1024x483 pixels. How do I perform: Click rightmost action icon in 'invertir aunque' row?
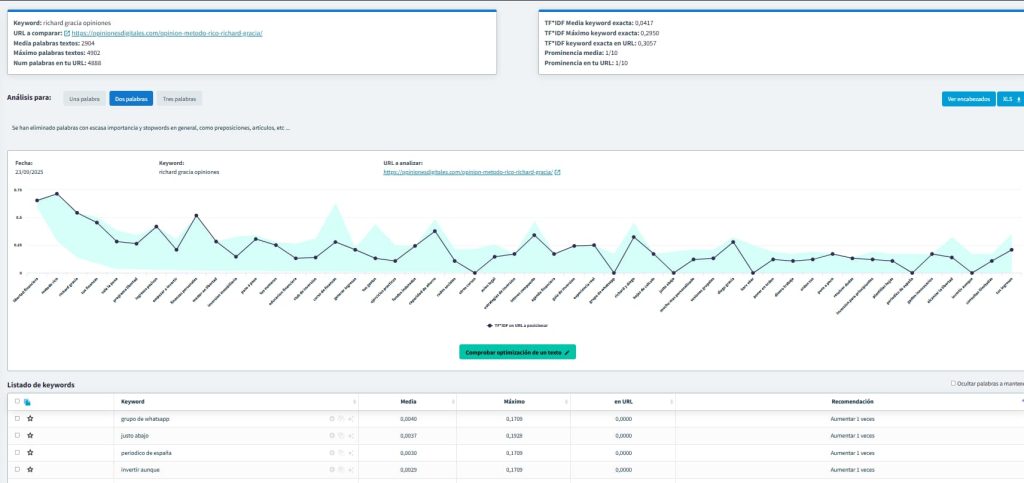pos(351,469)
